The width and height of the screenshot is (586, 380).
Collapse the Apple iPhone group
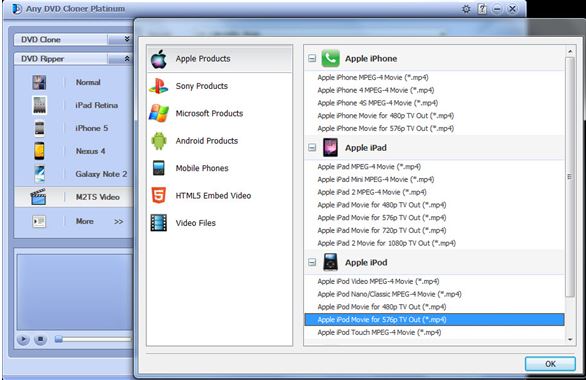312,58
